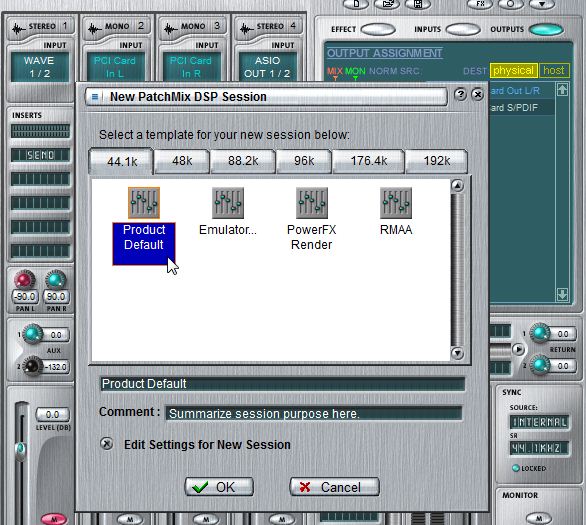Open strip 1 input WAVE 1/2 selector

pos(40,67)
